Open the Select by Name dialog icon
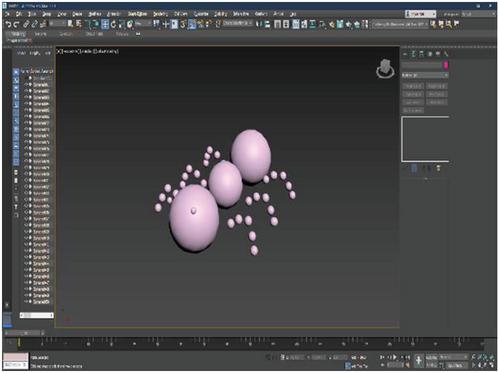Viewport: 498px width, 373px height. tap(79, 24)
